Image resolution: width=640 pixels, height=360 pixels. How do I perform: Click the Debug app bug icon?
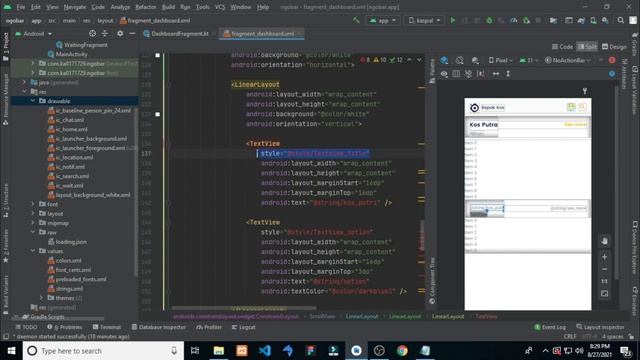[489, 20]
